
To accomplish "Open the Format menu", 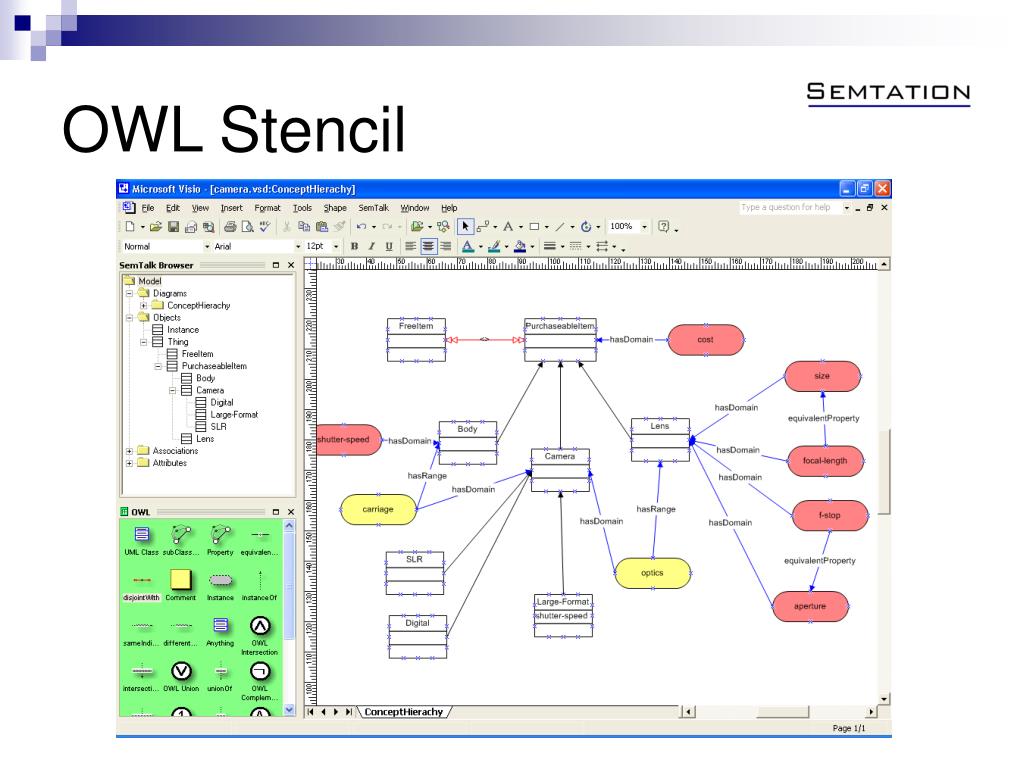I will click(x=267, y=208).
